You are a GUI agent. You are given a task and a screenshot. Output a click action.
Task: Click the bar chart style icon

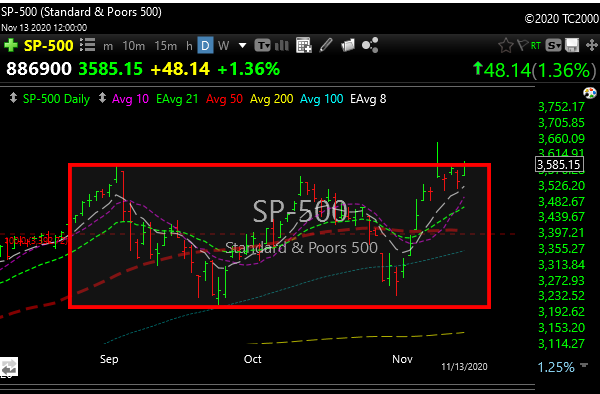282,46
